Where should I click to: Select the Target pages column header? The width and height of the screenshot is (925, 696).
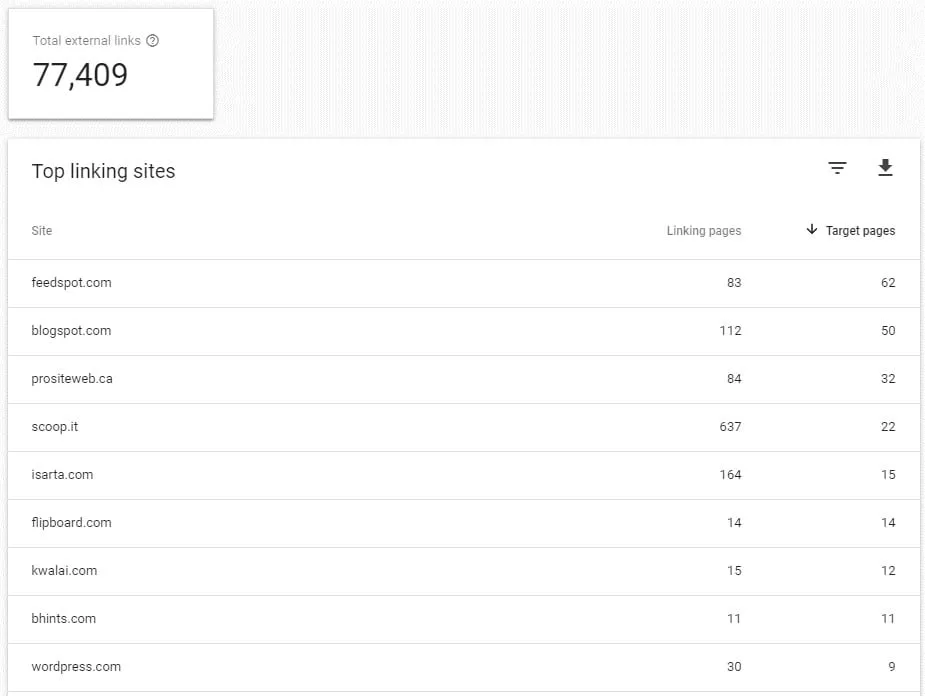(858, 230)
